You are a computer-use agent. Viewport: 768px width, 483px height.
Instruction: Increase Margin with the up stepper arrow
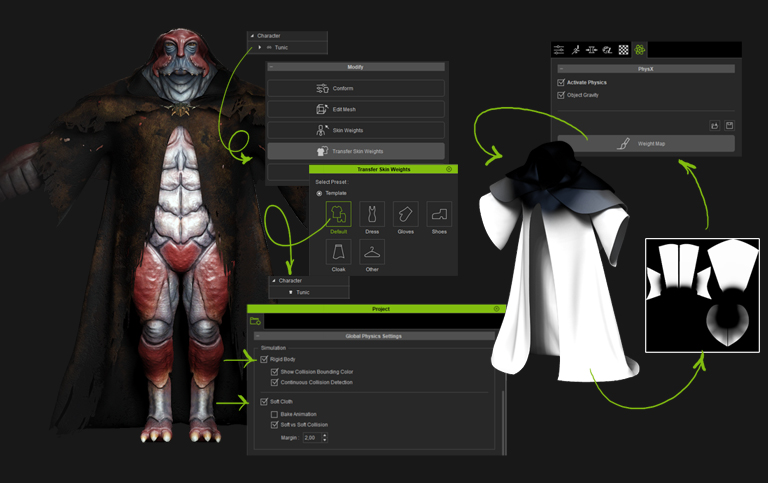pos(325,435)
